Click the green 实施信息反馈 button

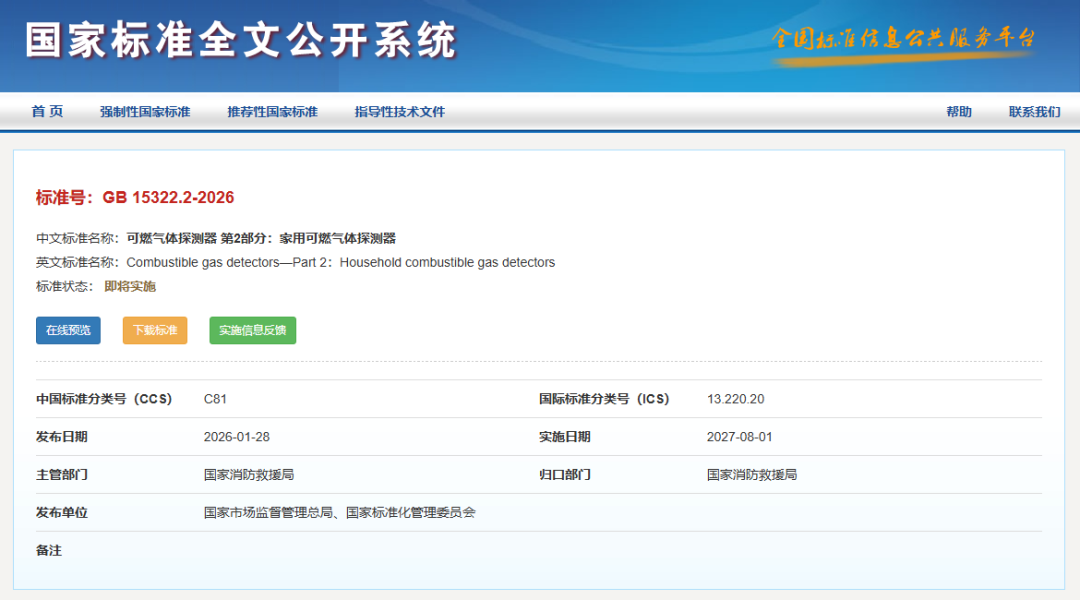coord(251,330)
